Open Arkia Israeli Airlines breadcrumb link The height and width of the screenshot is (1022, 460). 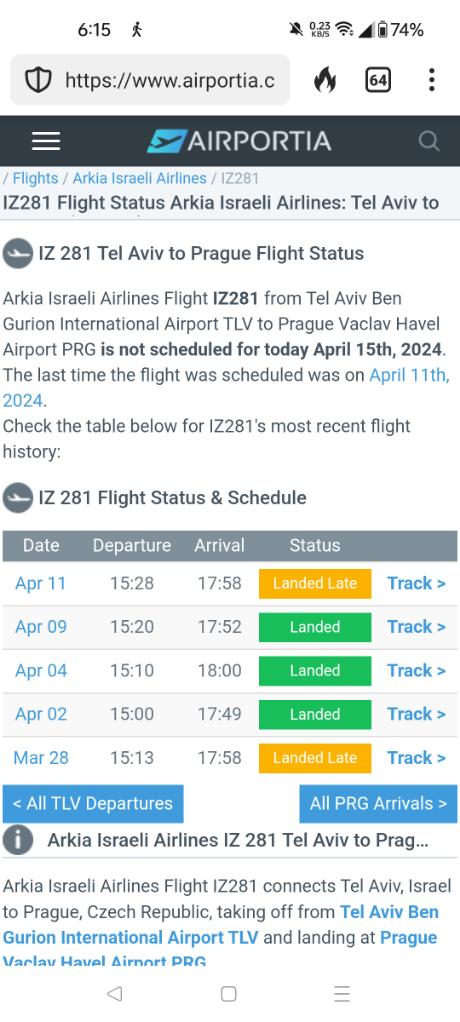click(139, 178)
